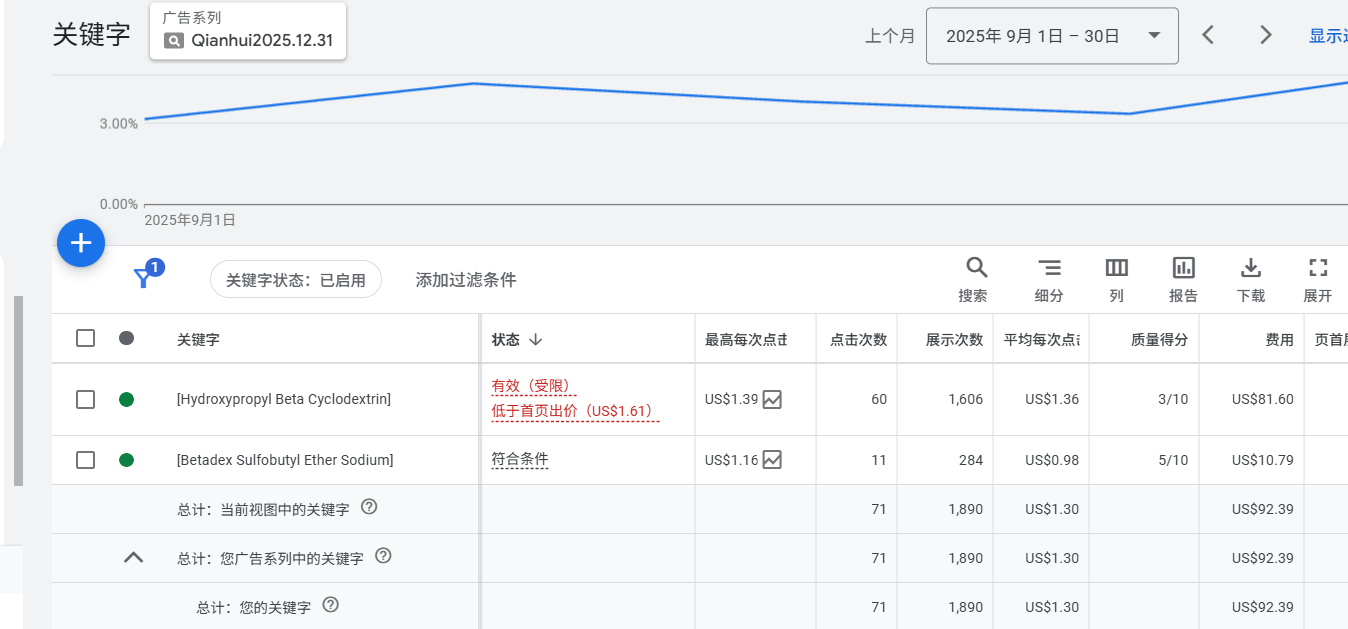This screenshot has width=1348, height=629.
Task: Open the columns (列) icon
Action: tap(1116, 268)
